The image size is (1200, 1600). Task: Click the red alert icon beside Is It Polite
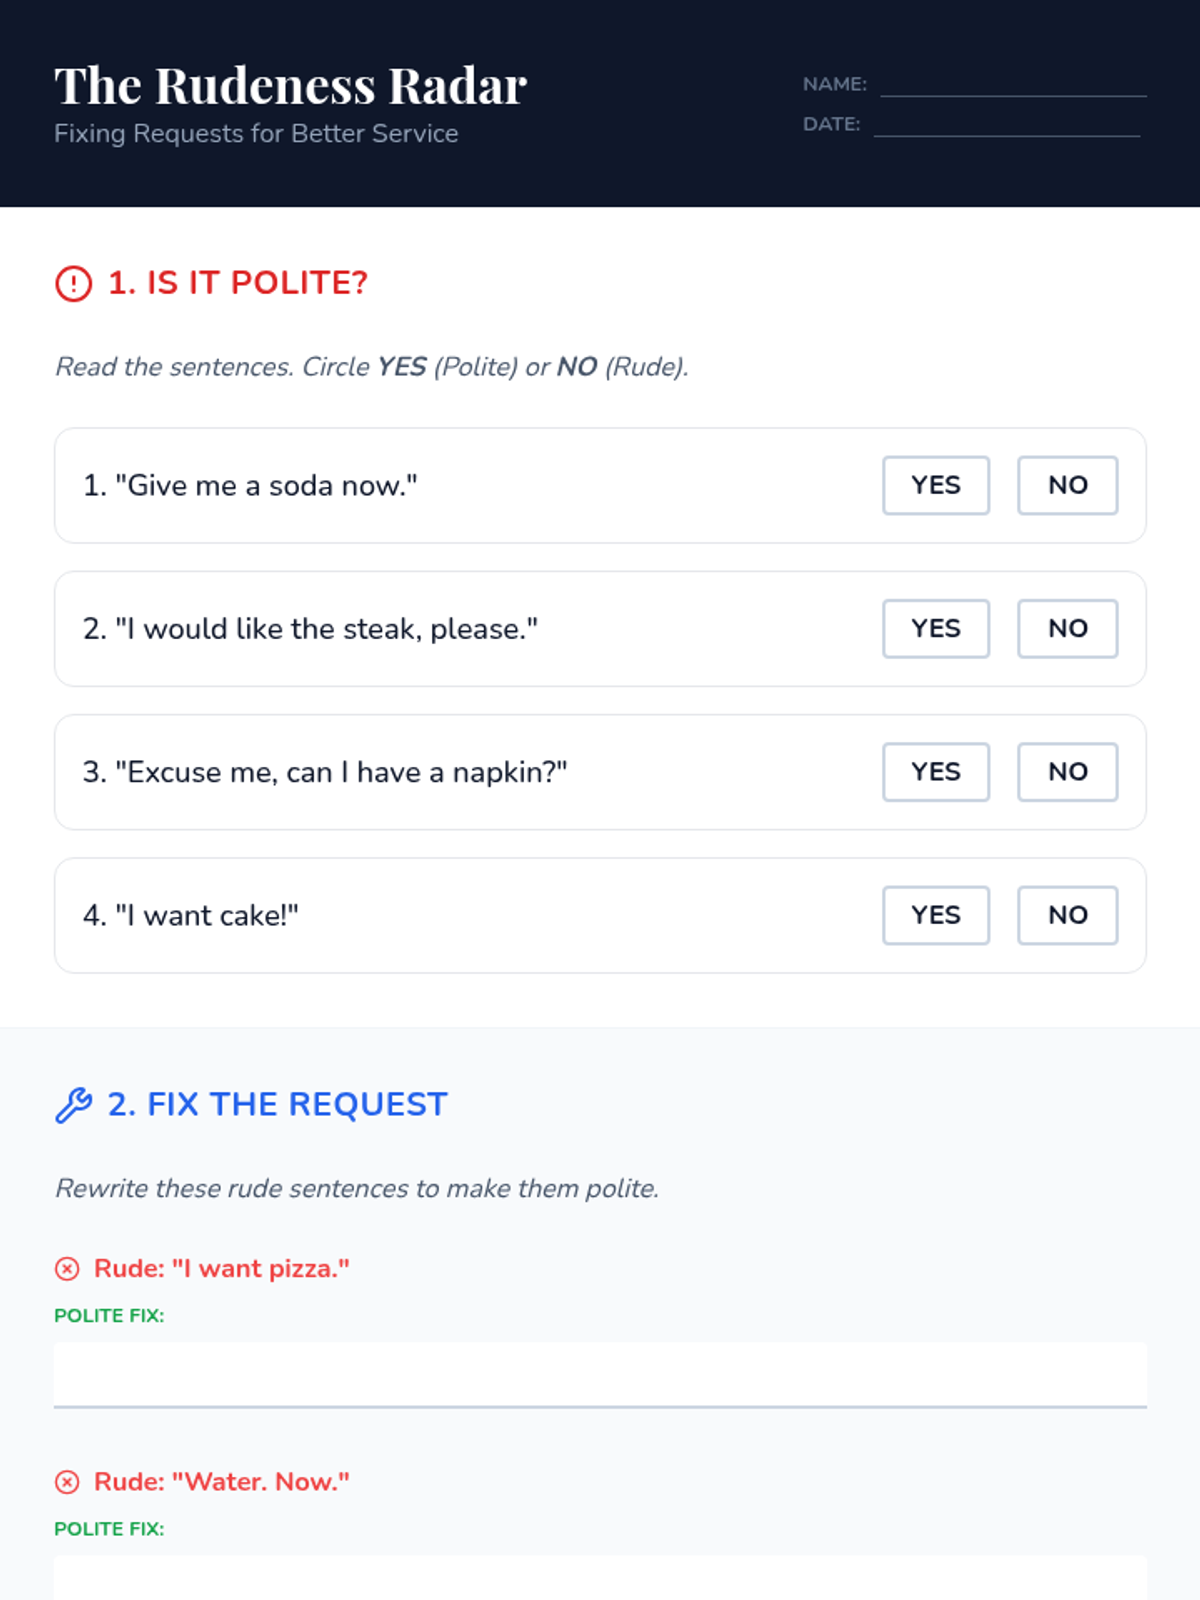point(73,283)
